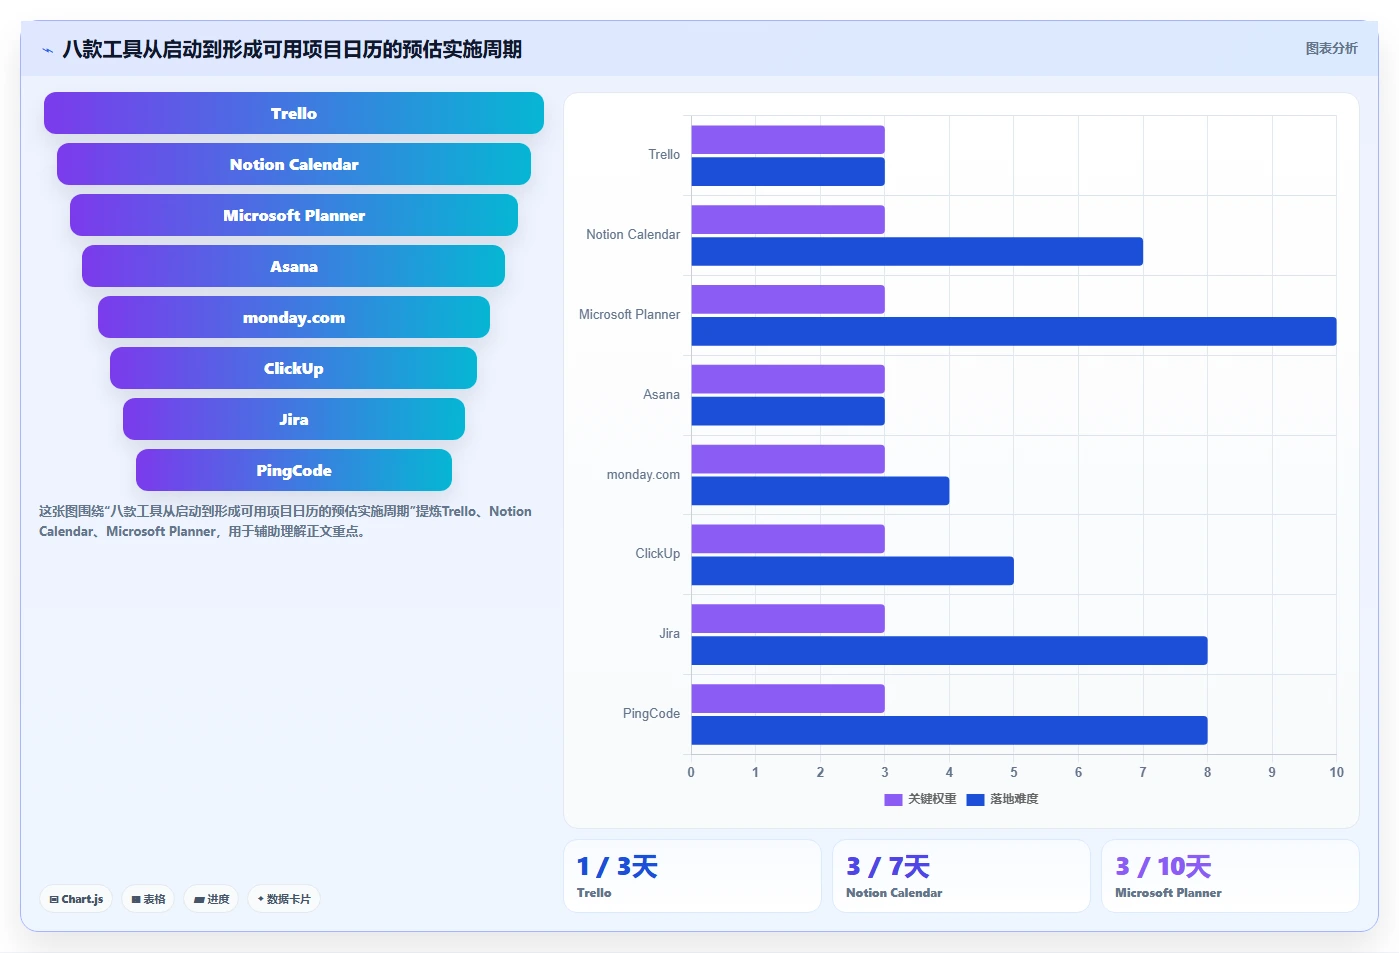
Task: Click Jira purple 关键权重 bar
Action: 788,619
